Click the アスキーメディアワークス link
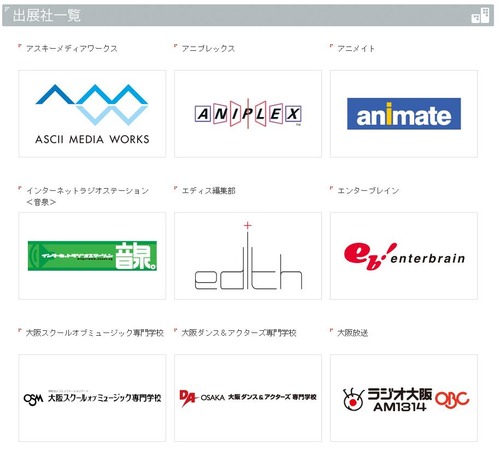500x461 pixels. point(72,49)
